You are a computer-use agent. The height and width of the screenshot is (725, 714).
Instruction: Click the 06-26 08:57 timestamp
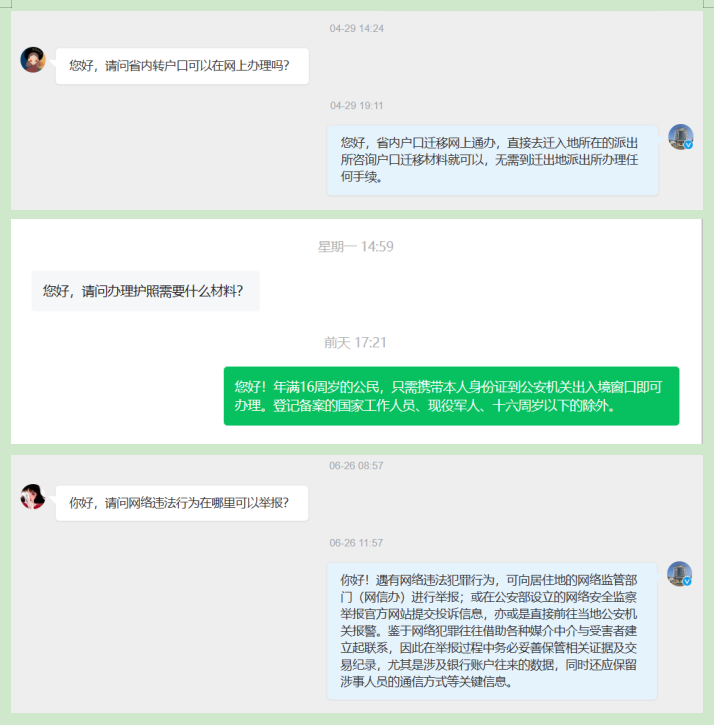(356, 466)
